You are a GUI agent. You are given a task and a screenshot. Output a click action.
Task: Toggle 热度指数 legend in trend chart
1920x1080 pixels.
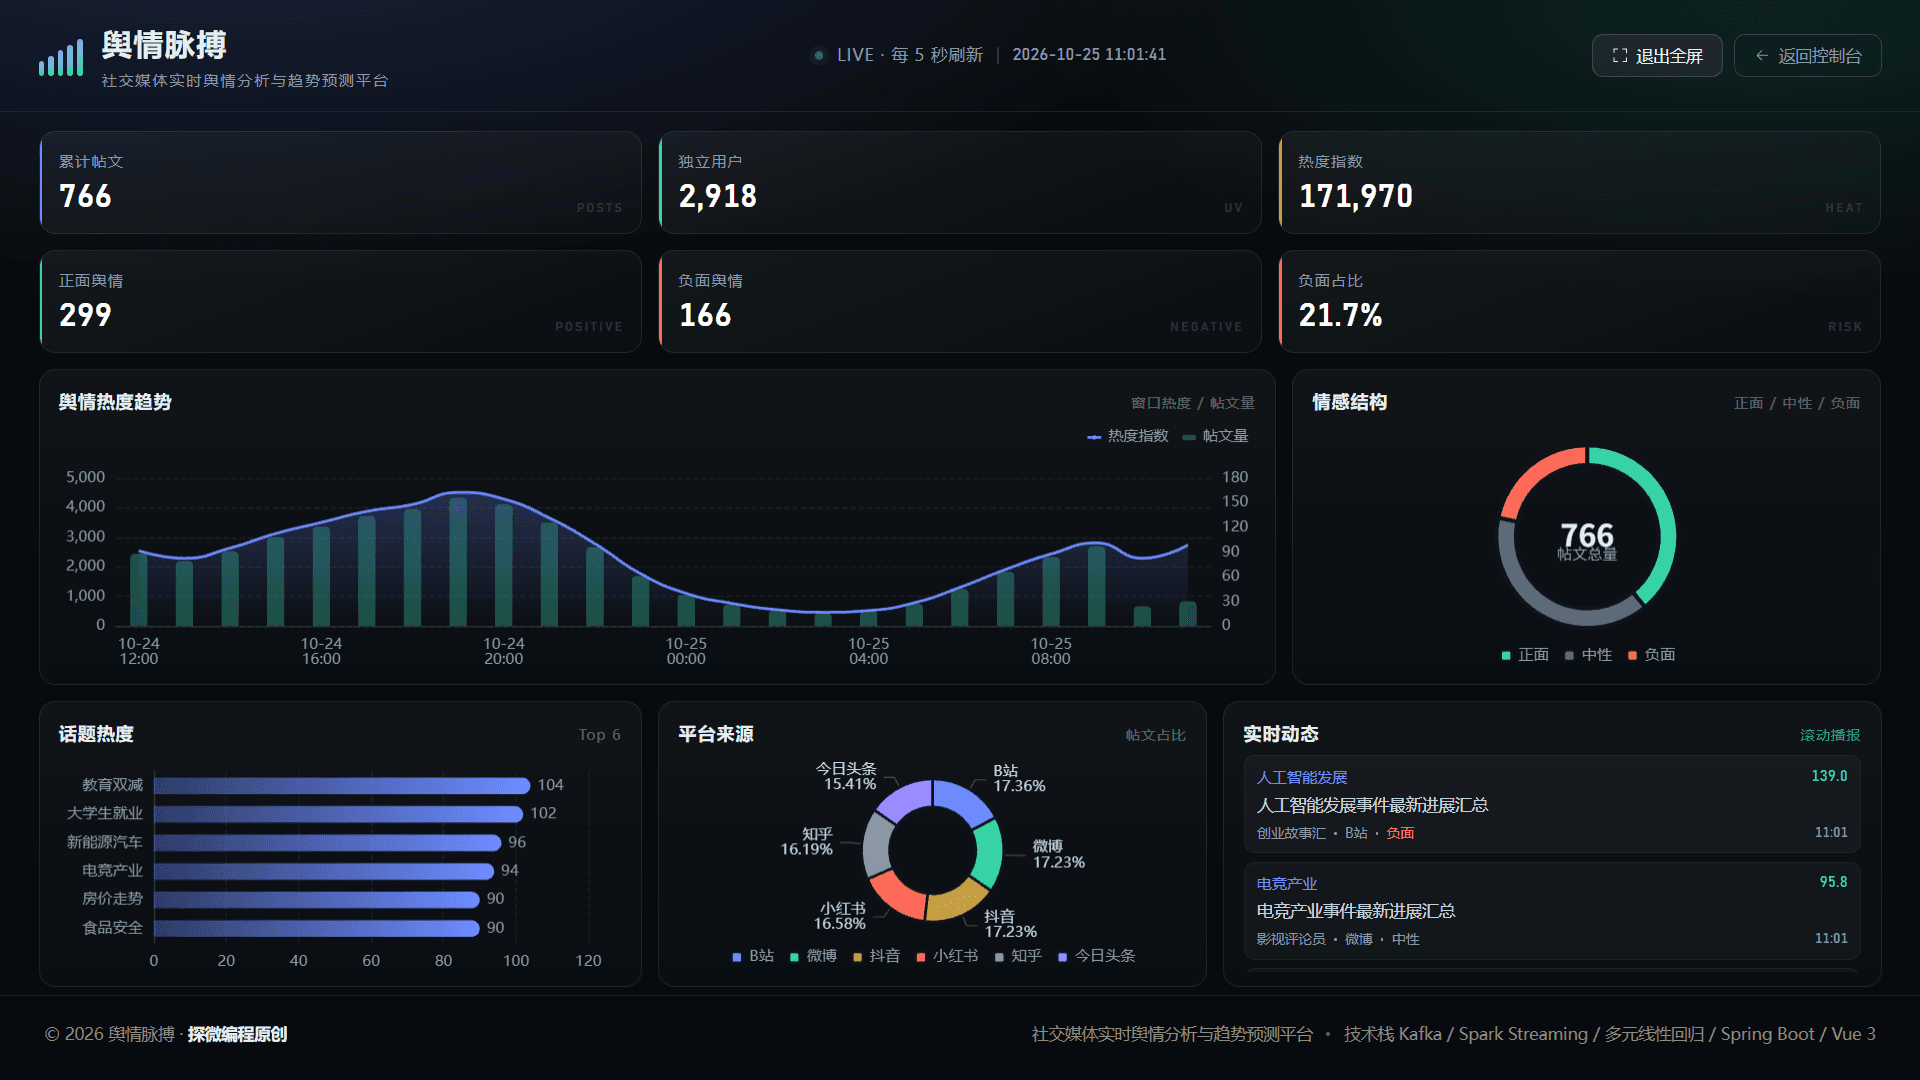1128,436
